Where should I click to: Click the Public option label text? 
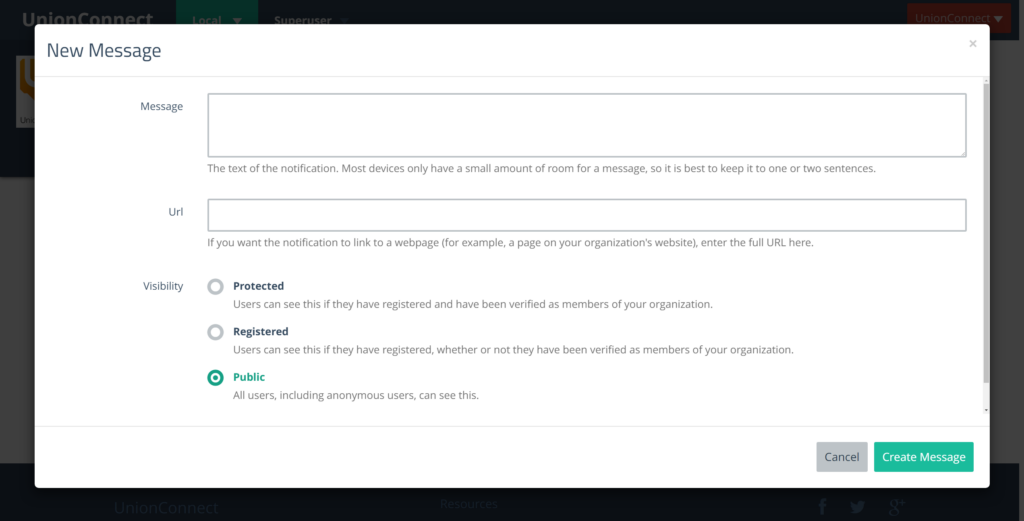[249, 377]
